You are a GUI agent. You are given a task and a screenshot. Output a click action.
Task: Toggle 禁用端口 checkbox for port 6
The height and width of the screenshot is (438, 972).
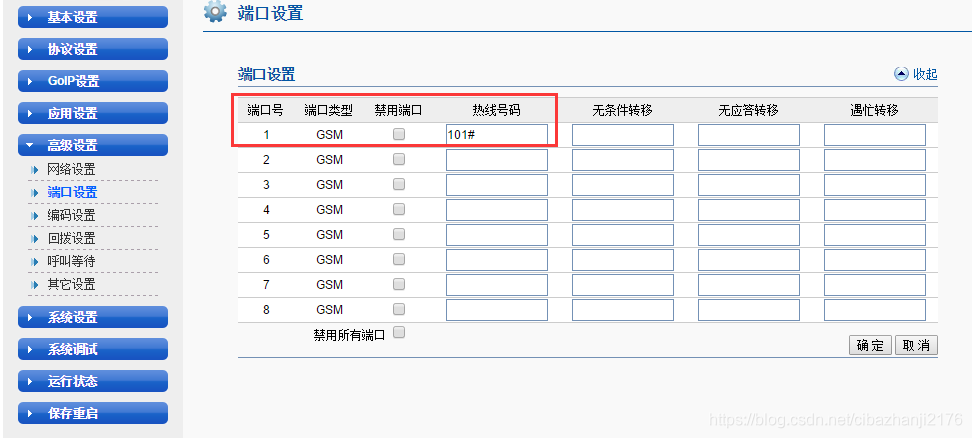[399, 259]
